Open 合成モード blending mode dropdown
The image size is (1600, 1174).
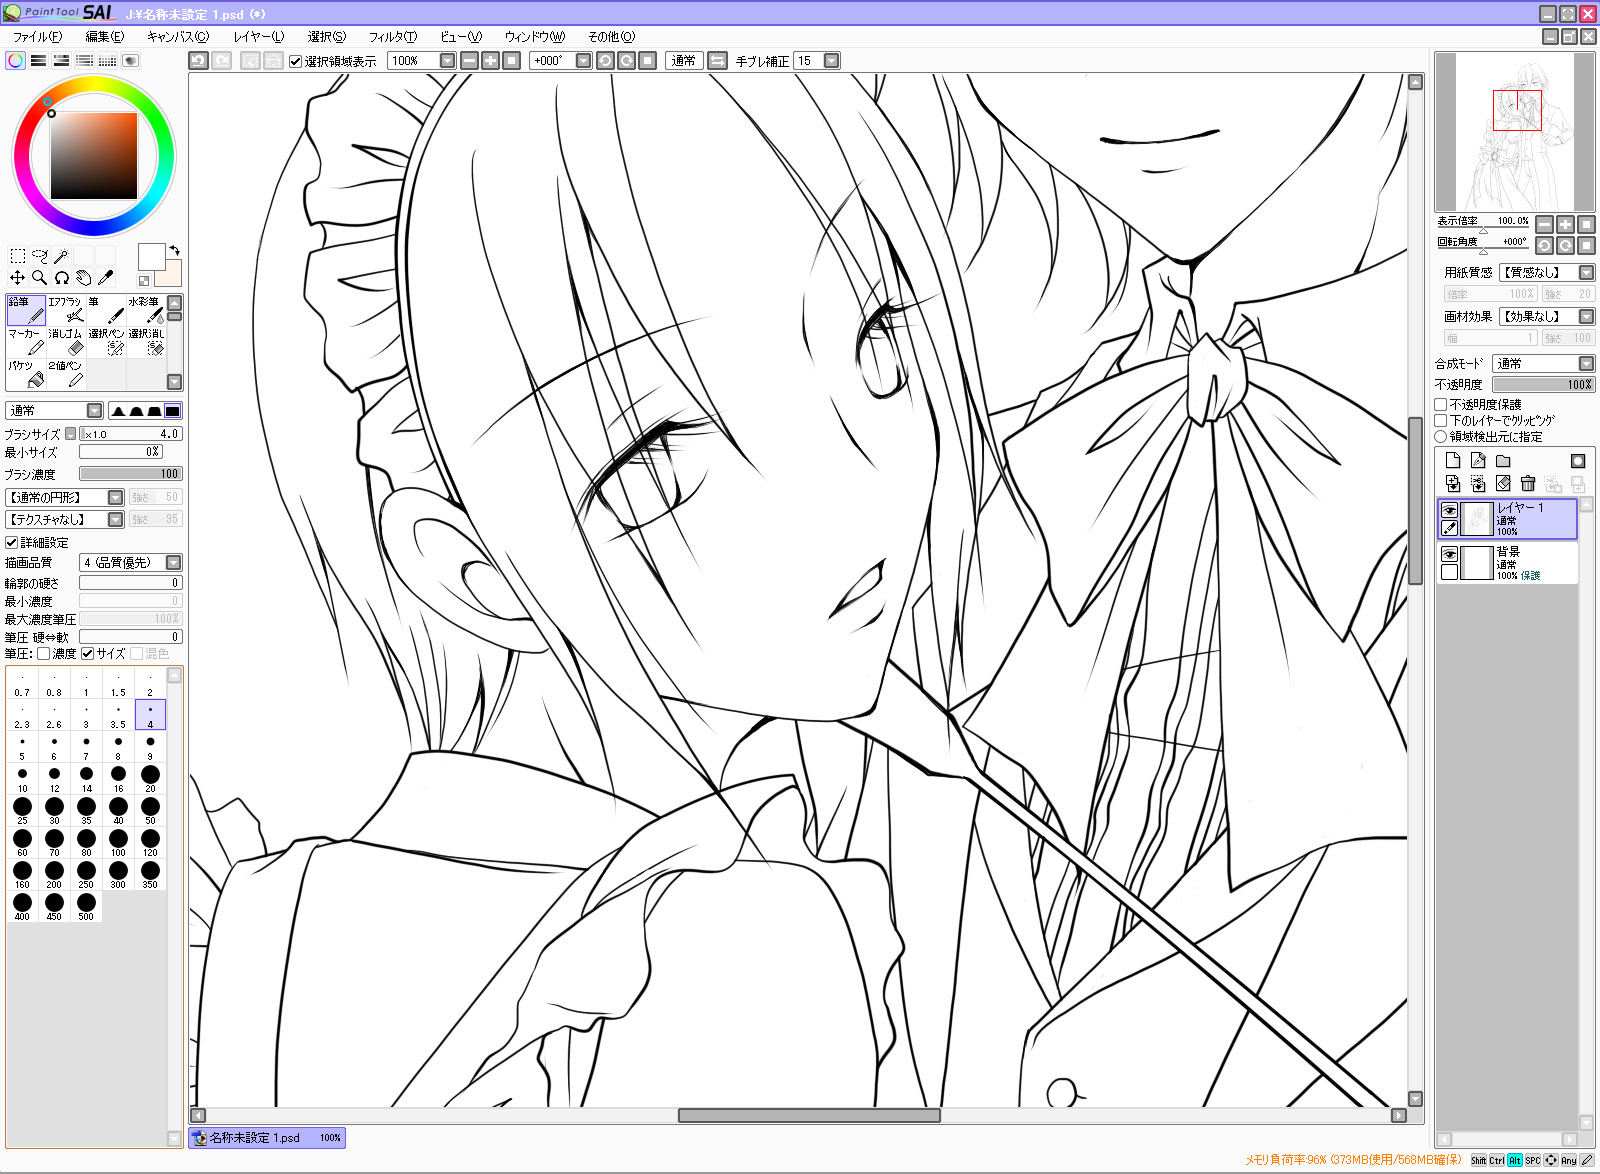(x=1587, y=364)
